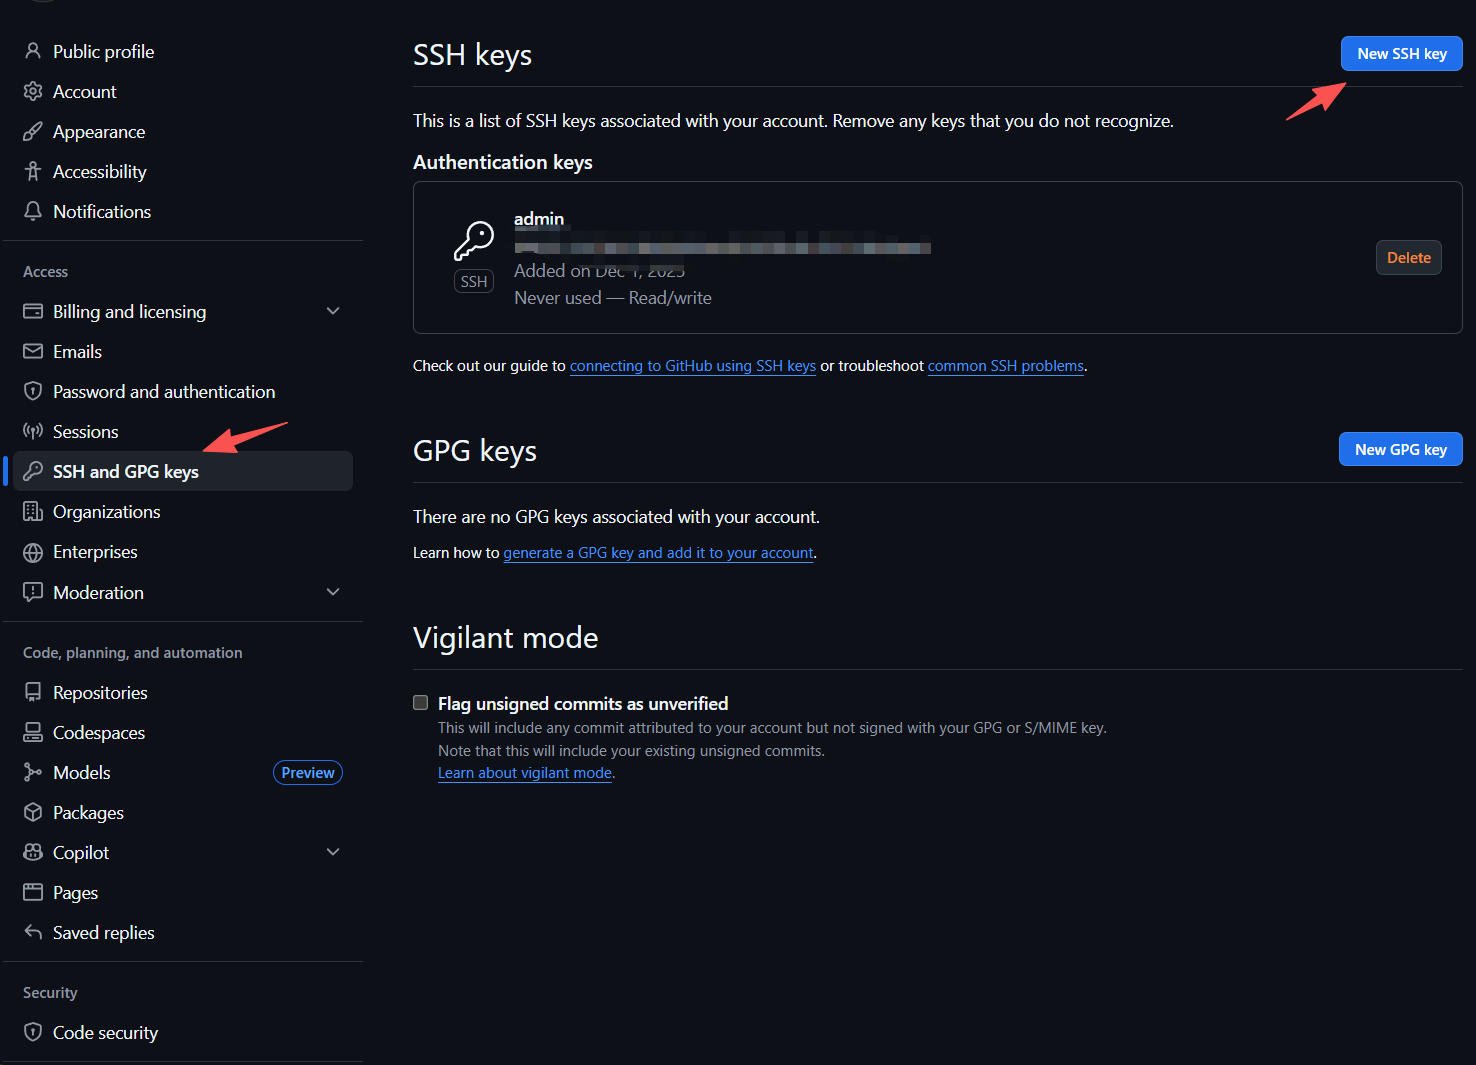Click the person icon beside Public profile
This screenshot has width=1476, height=1065.
[x=33, y=51]
